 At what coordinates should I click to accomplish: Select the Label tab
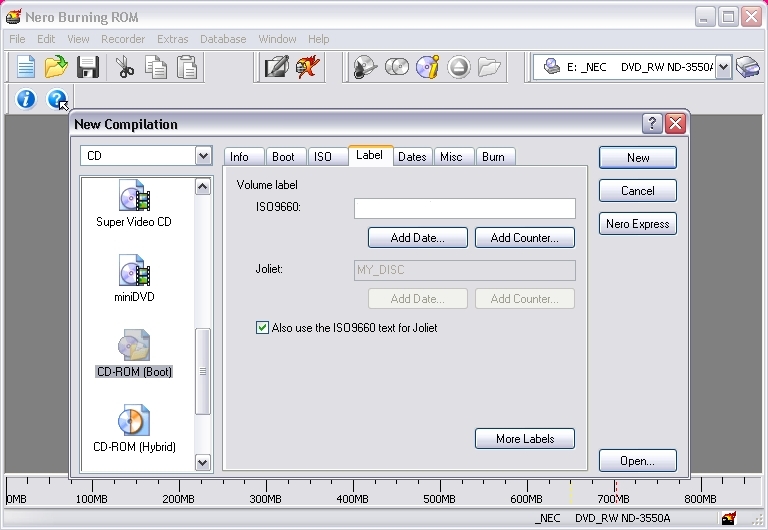click(369, 155)
